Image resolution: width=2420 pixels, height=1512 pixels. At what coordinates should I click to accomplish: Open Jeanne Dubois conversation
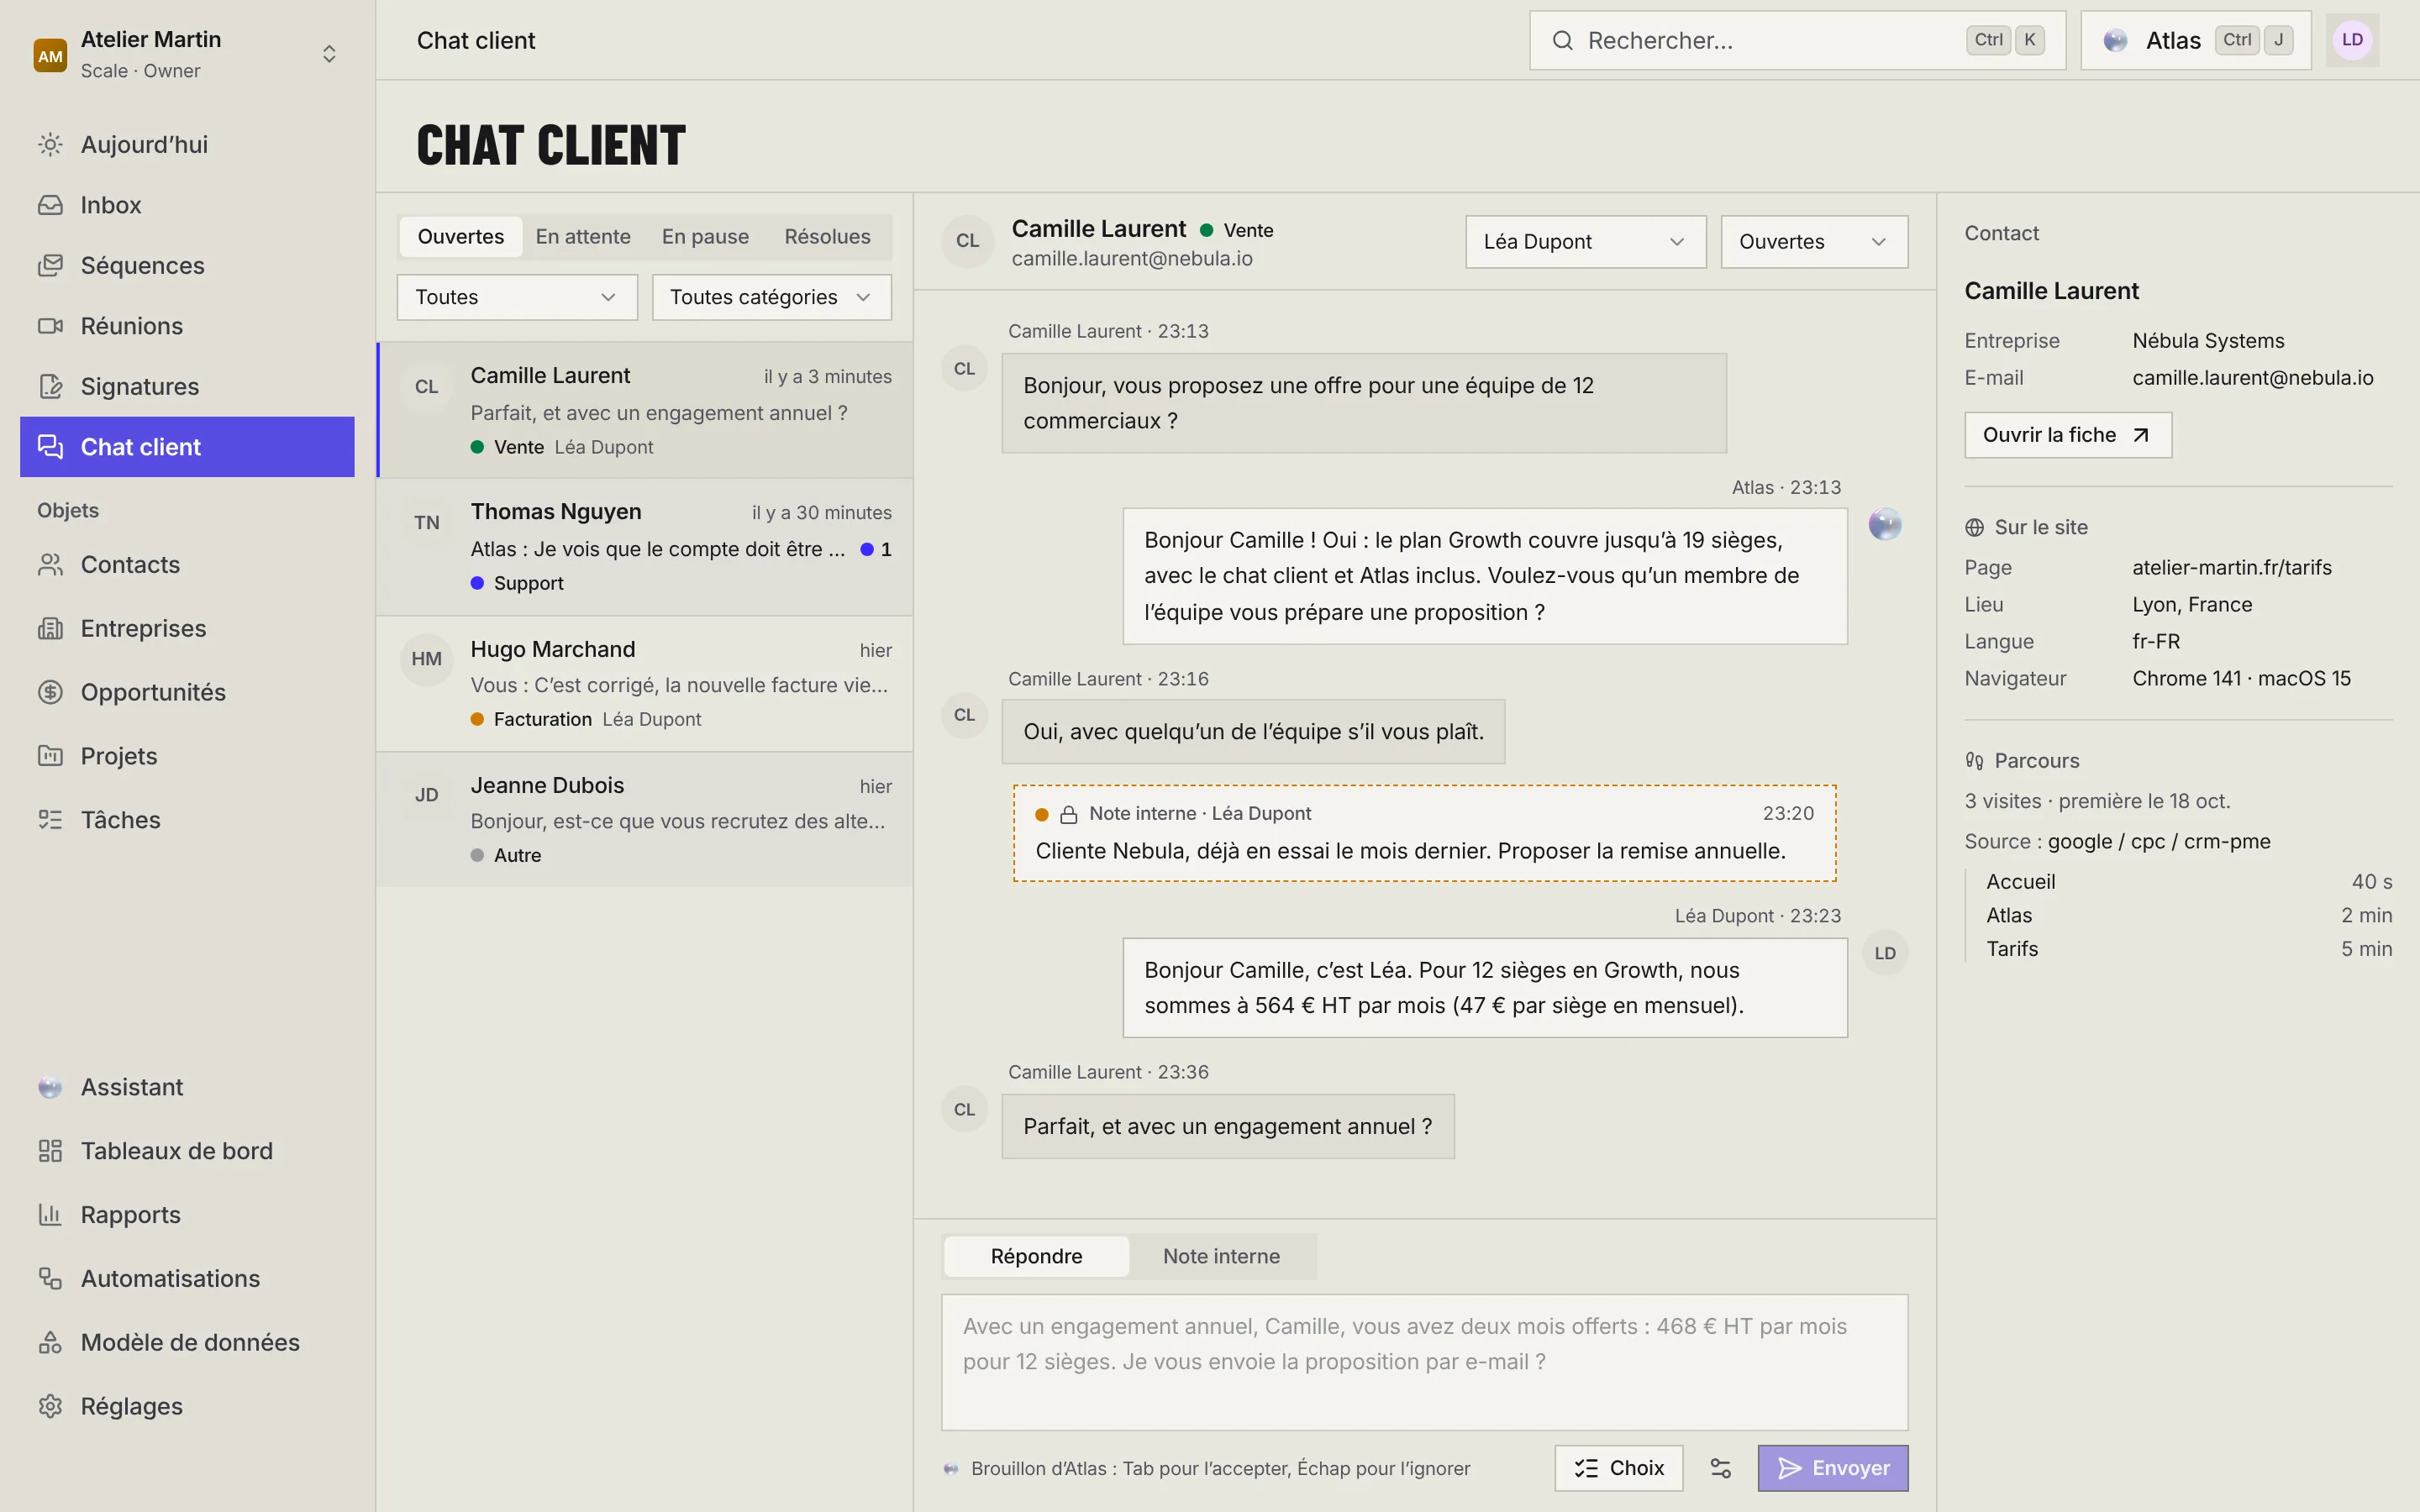tap(645, 820)
